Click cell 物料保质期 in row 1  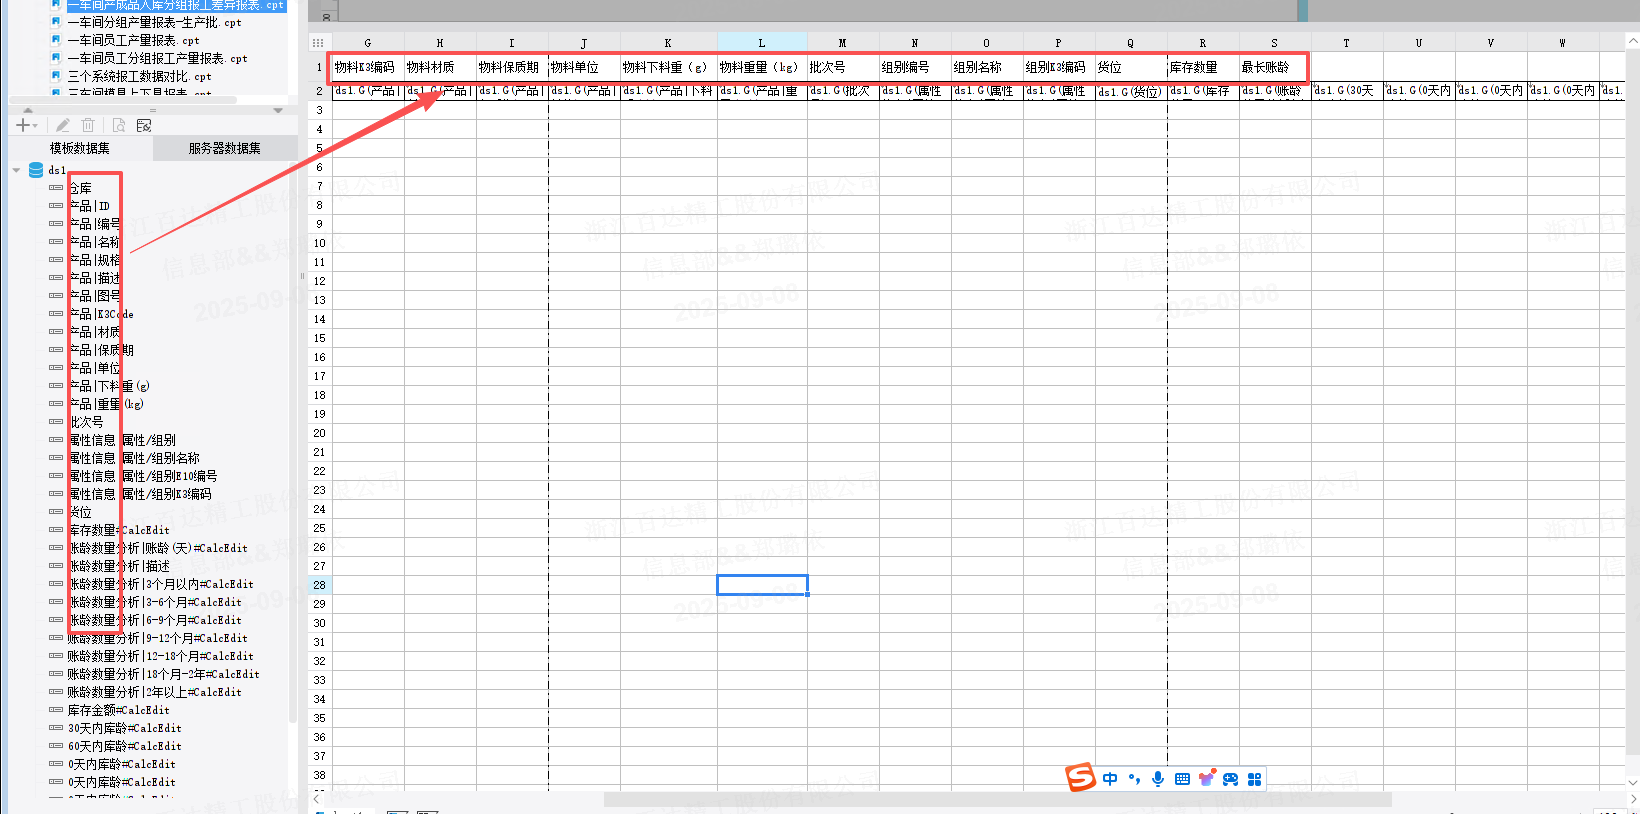coord(512,67)
